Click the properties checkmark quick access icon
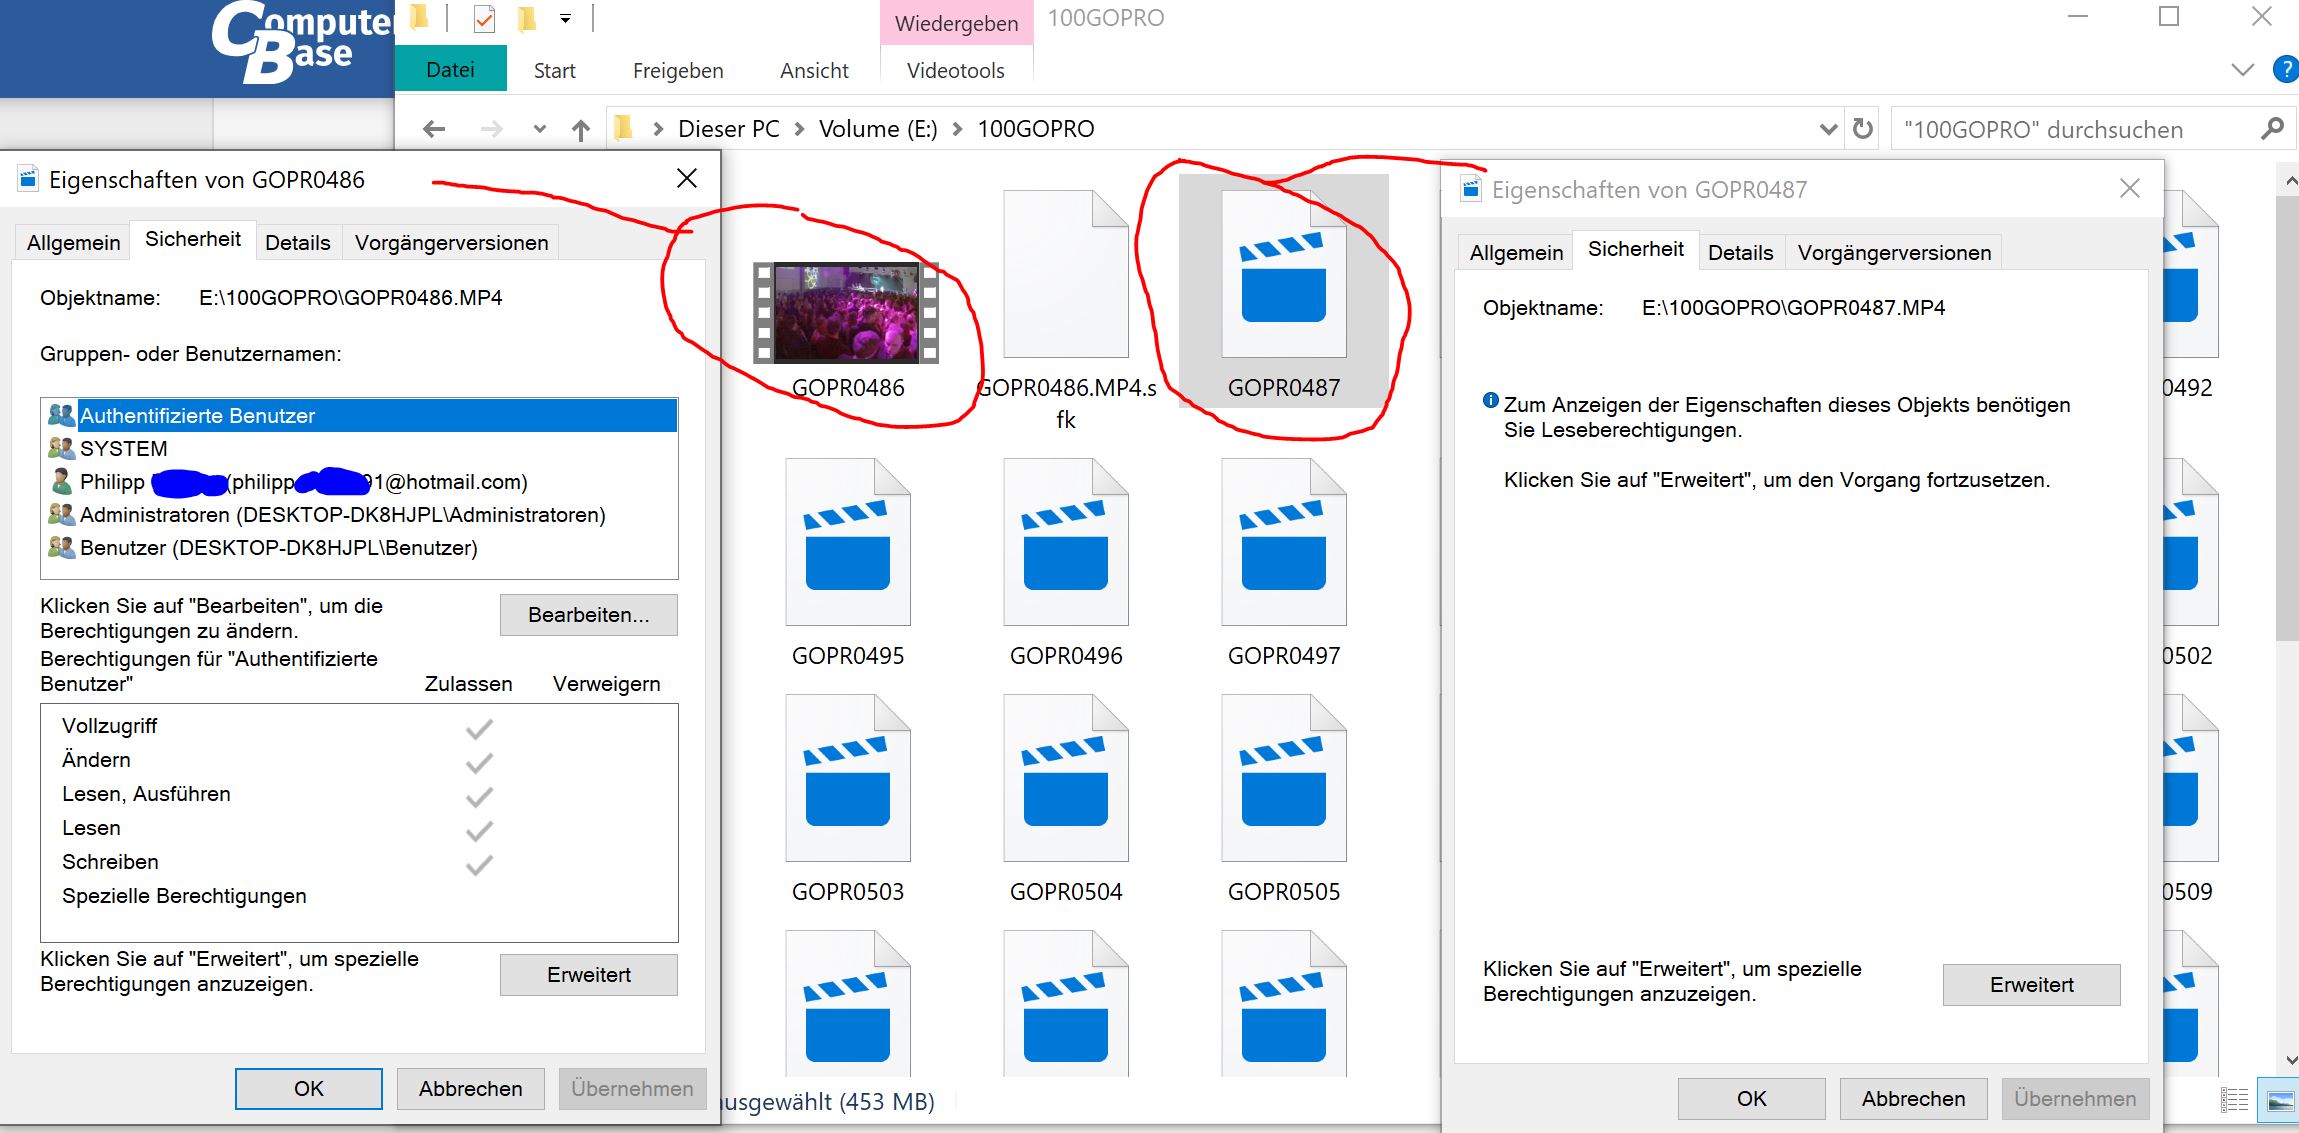Screen dimensions: 2299x1133 (484, 19)
